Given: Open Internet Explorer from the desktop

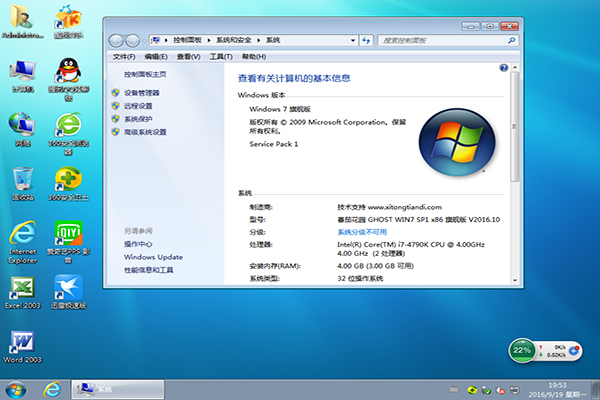Looking at the screenshot, I should pyautogui.click(x=23, y=242).
